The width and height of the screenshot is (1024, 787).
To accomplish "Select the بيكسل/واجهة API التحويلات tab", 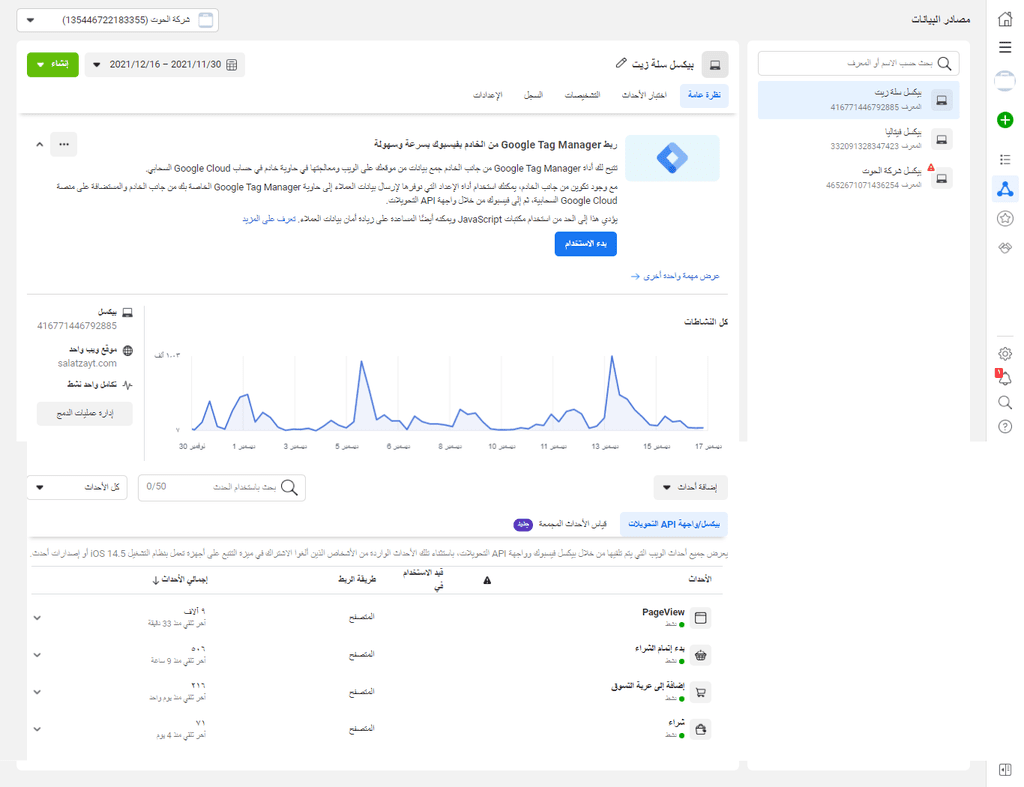I will click(x=674, y=524).
